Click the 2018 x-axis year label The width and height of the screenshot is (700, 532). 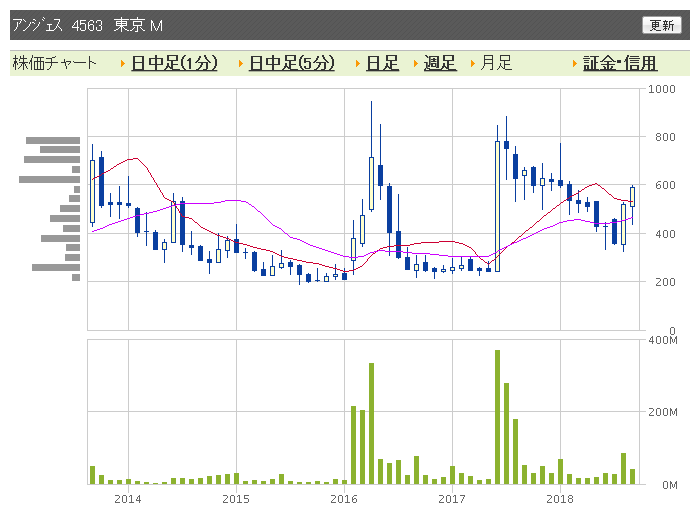560,499
